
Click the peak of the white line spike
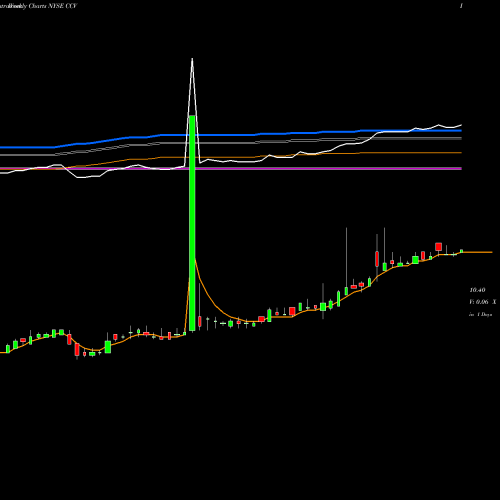click(192, 59)
